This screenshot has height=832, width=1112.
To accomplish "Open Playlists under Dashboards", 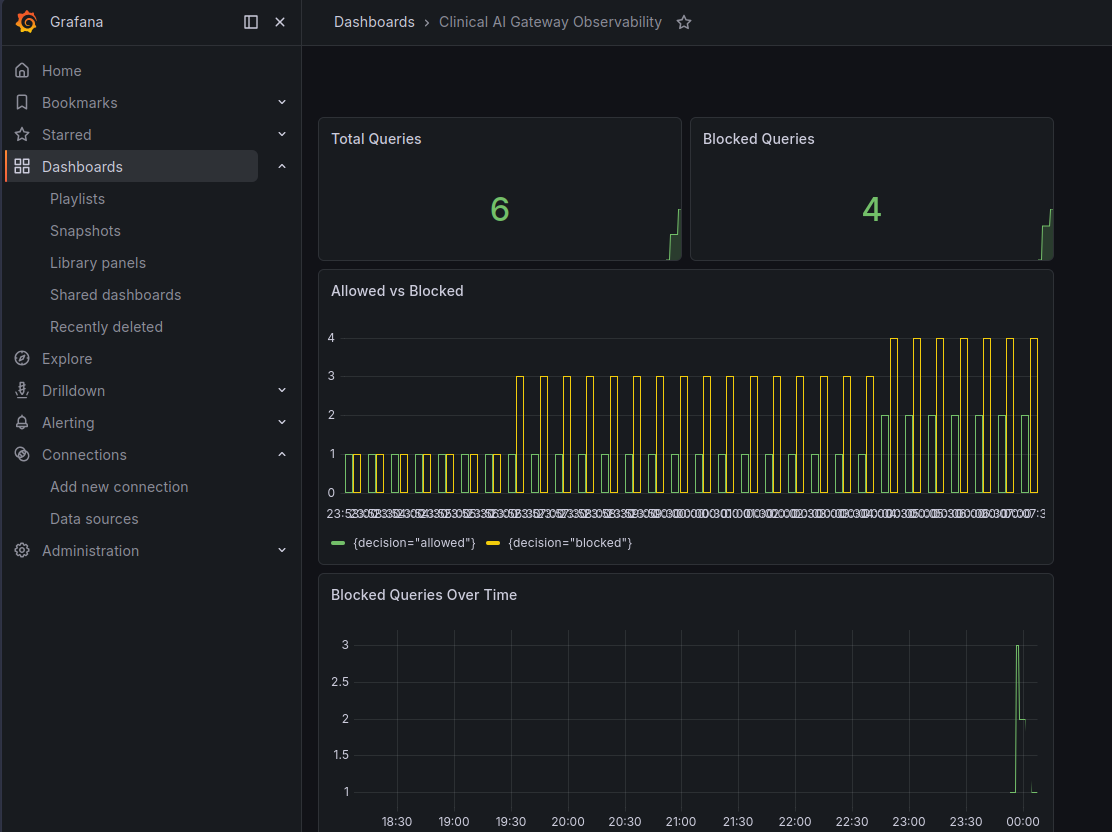I will coord(77,199).
